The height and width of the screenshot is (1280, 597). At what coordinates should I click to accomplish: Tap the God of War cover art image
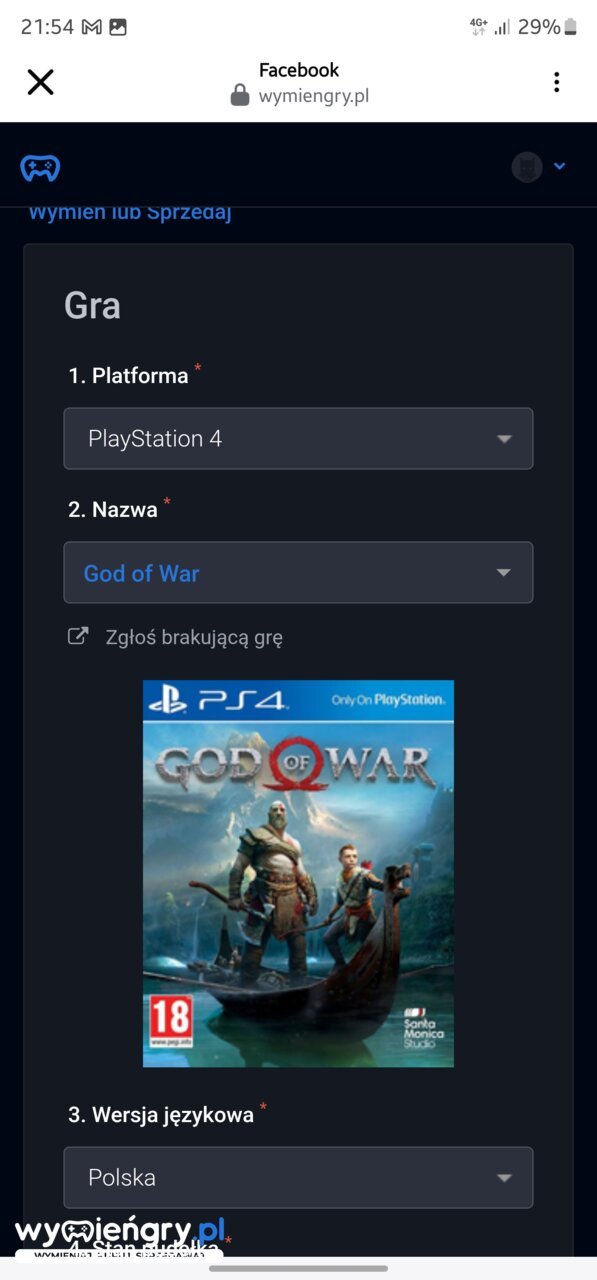pos(298,873)
